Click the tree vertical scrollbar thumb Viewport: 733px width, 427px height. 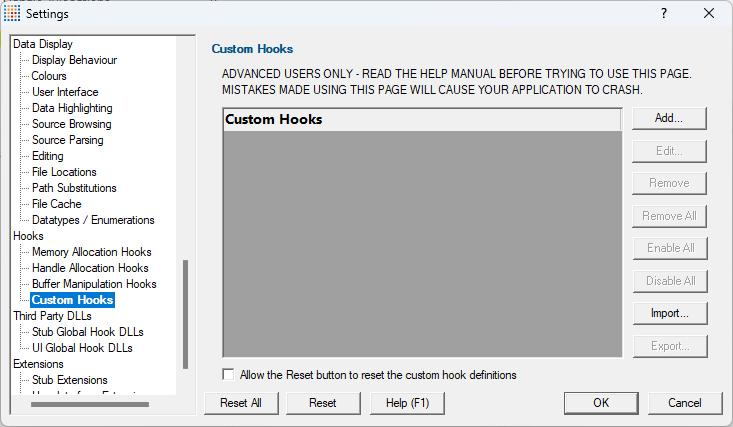(x=185, y=314)
